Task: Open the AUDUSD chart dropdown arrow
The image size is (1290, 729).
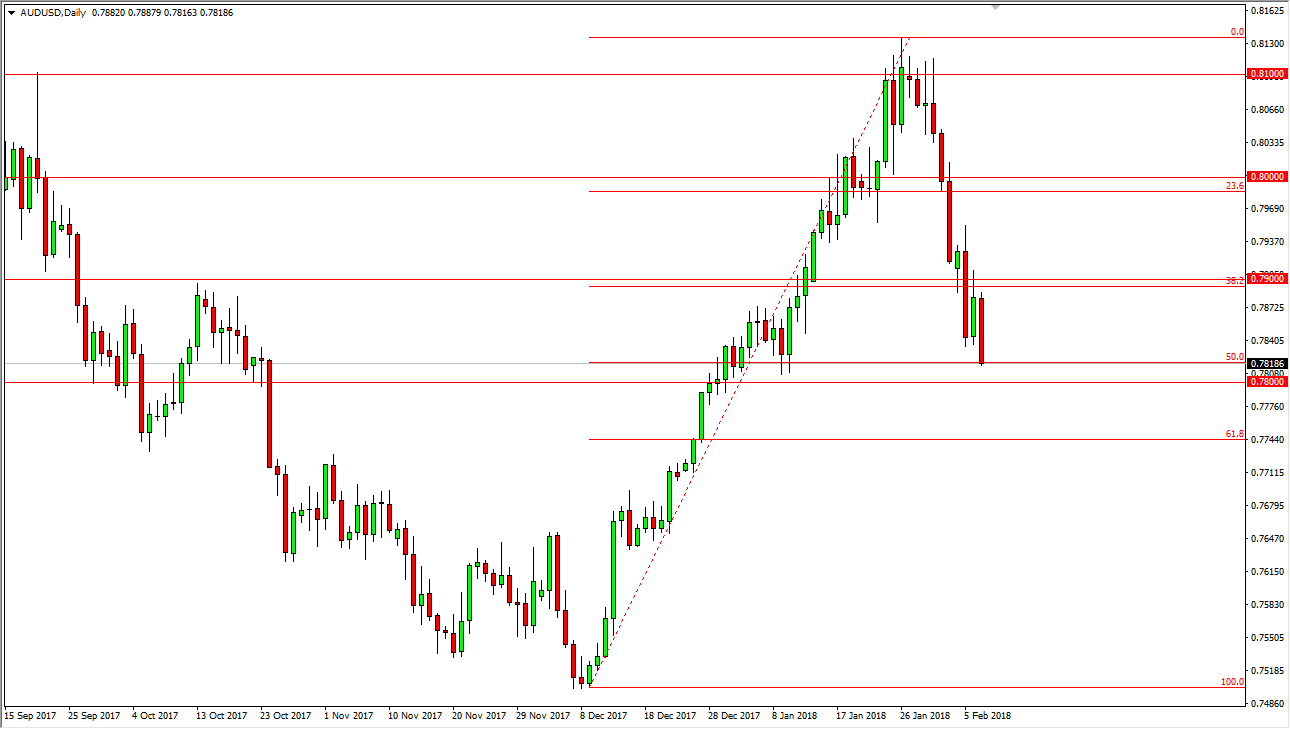Action: click(10, 15)
